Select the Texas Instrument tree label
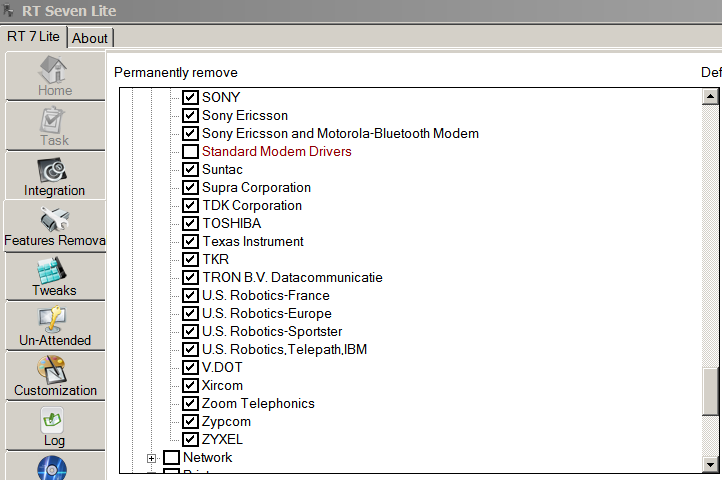The width and height of the screenshot is (722, 480). pos(253,241)
